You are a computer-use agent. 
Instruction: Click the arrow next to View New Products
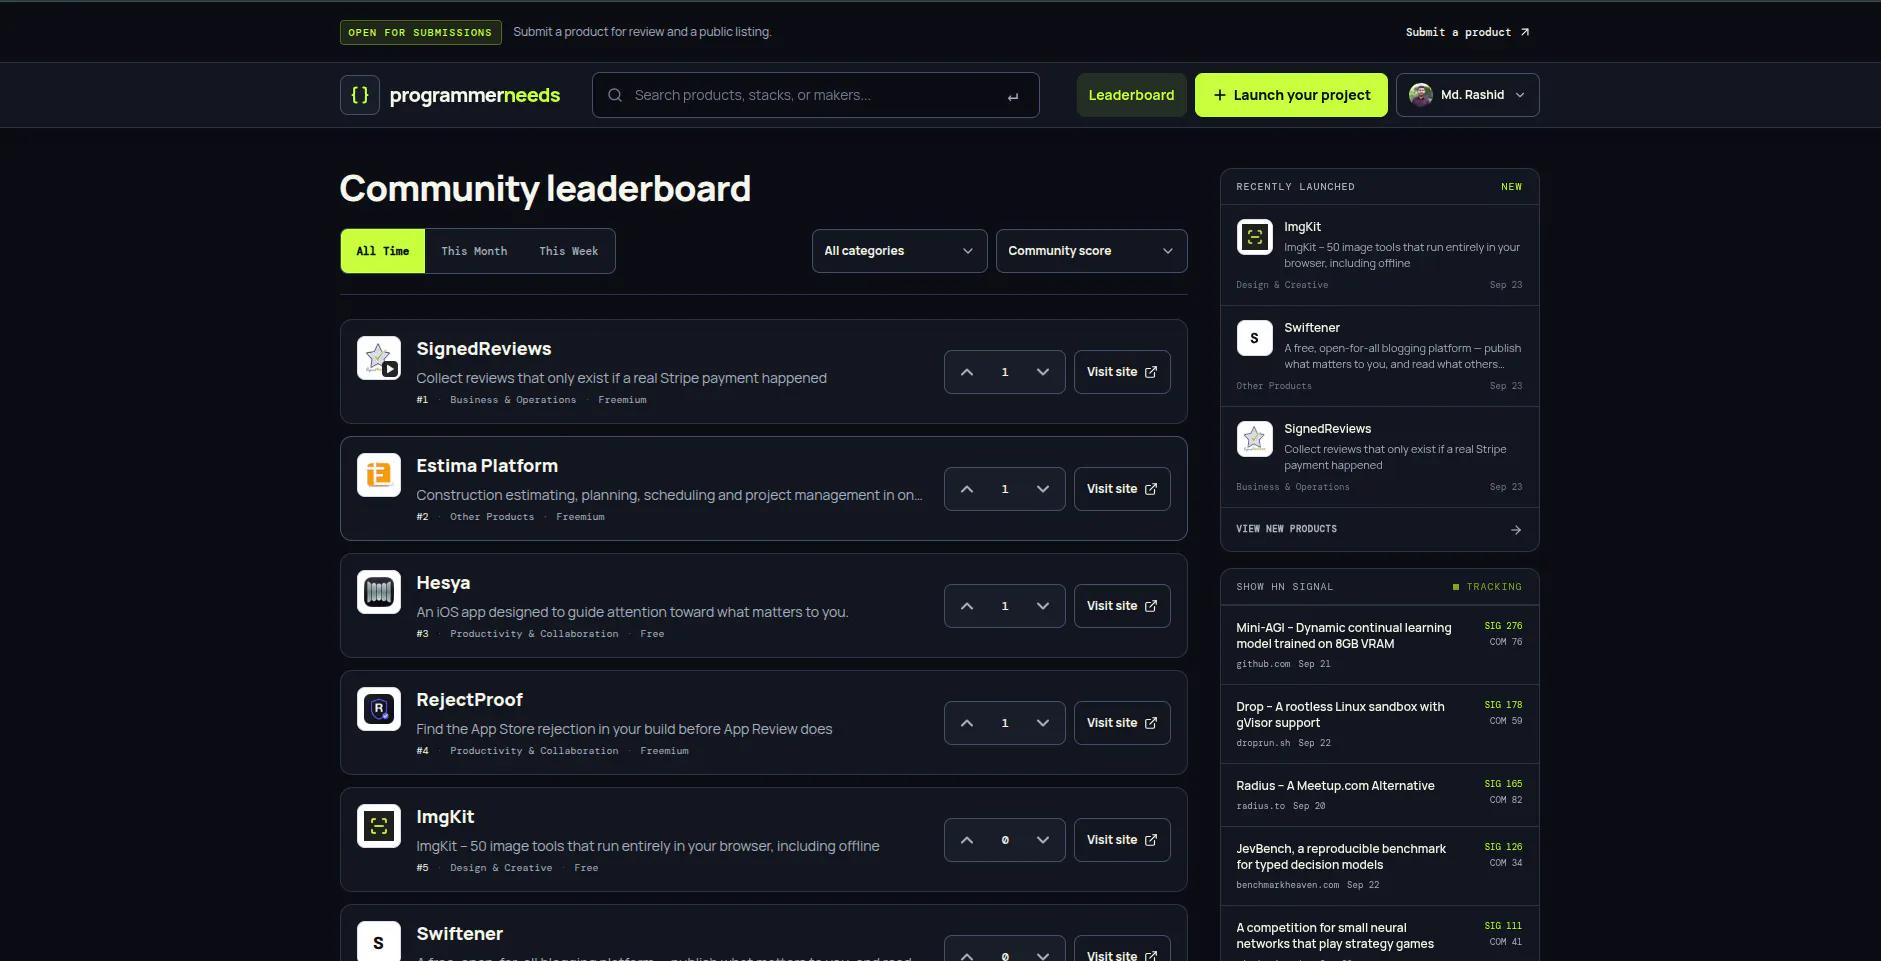[1516, 530]
